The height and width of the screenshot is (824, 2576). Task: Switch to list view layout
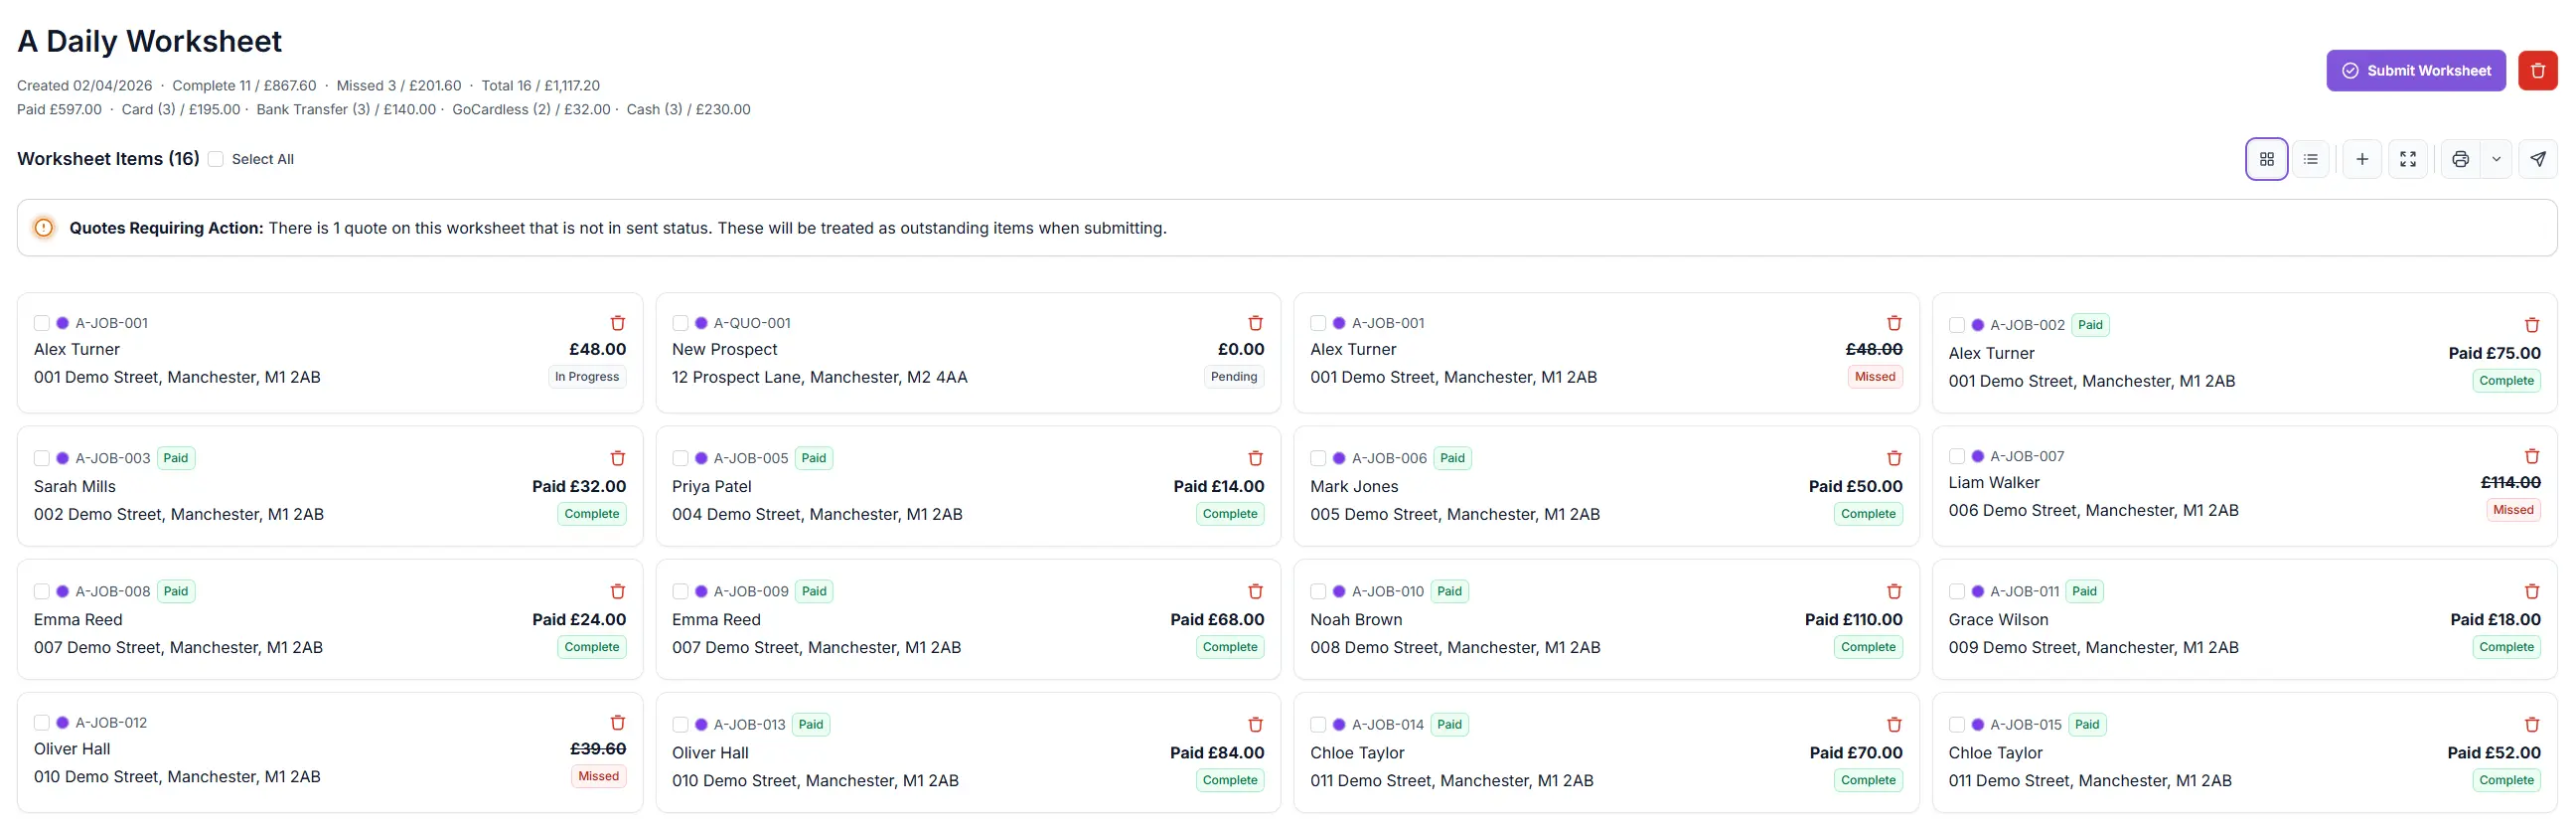tap(2311, 158)
